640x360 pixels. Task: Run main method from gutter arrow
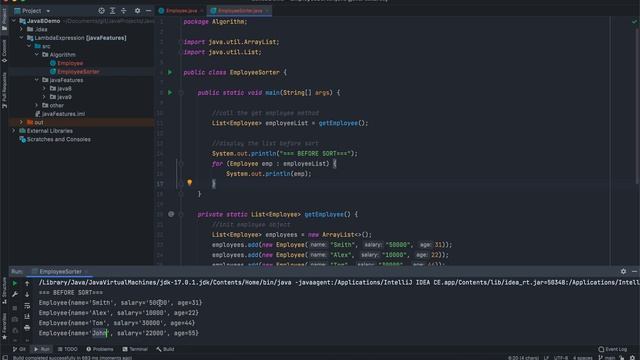tap(170, 93)
